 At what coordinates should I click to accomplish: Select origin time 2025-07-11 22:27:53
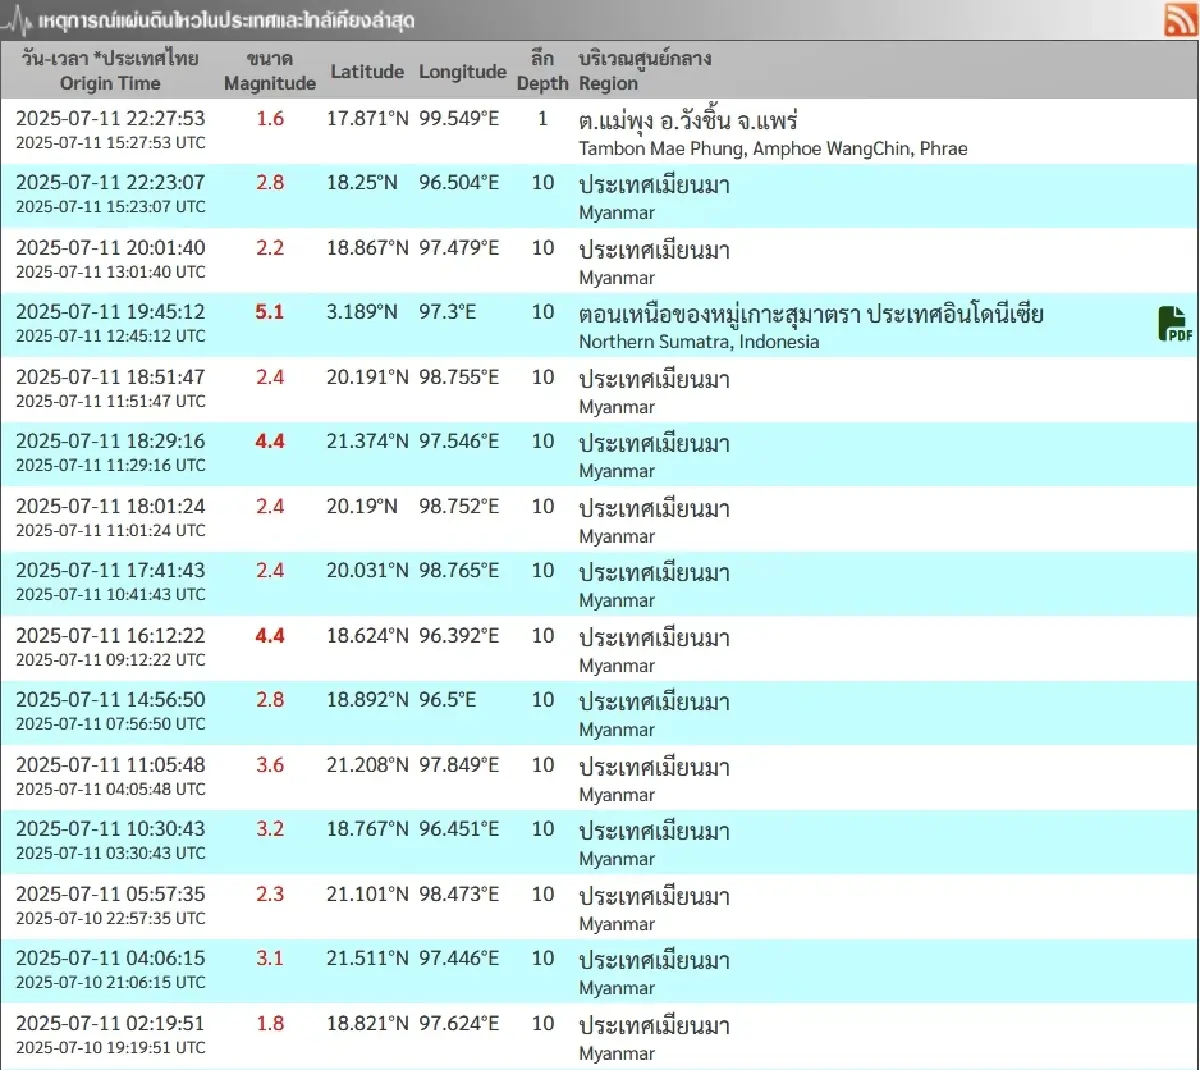pyautogui.click(x=110, y=118)
